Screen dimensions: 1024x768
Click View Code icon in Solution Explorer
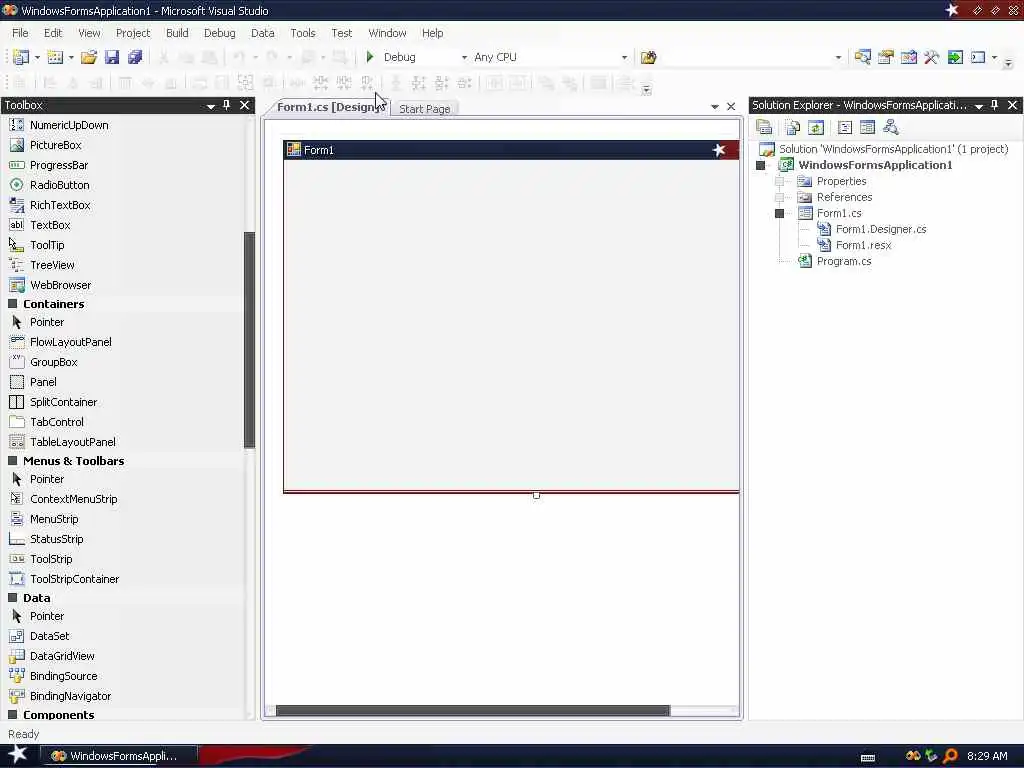point(845,127)
